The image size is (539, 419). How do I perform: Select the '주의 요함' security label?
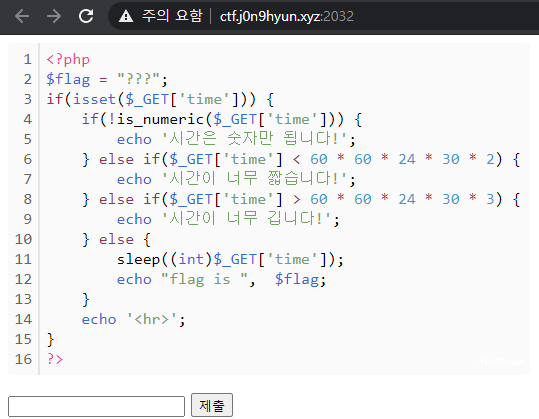[172, 16]
